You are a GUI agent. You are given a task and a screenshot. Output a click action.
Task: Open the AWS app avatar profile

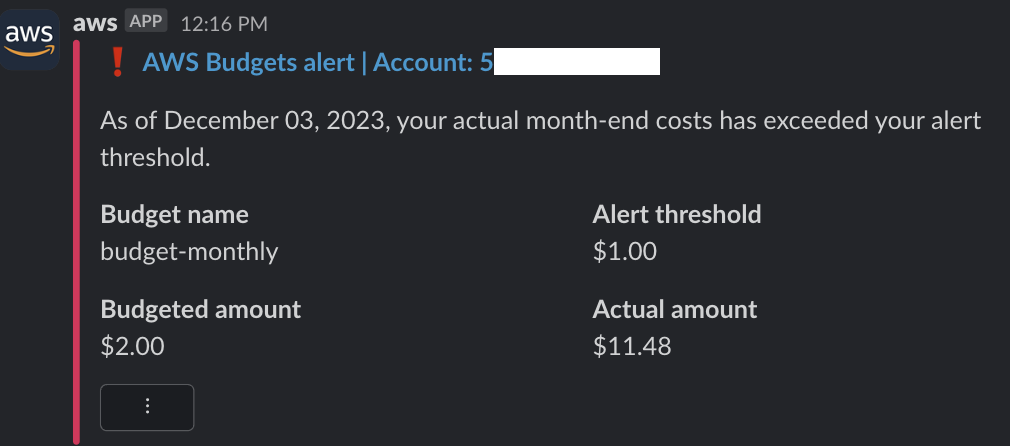30,39
